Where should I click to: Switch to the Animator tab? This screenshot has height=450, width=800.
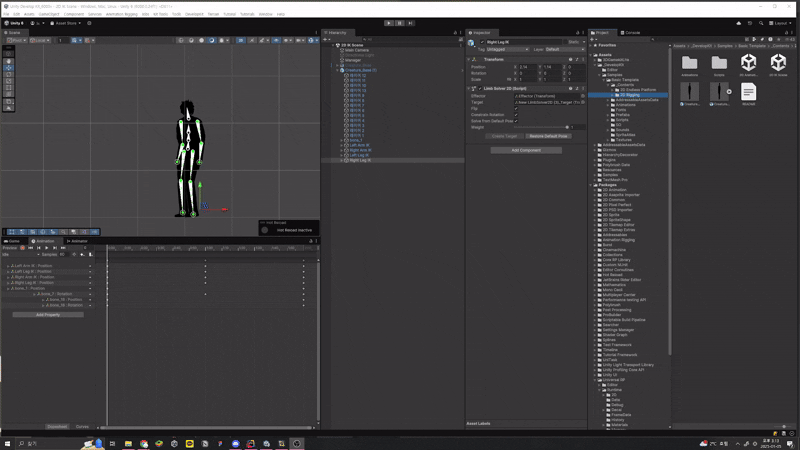pyautogui.click(x=78, y=241)
